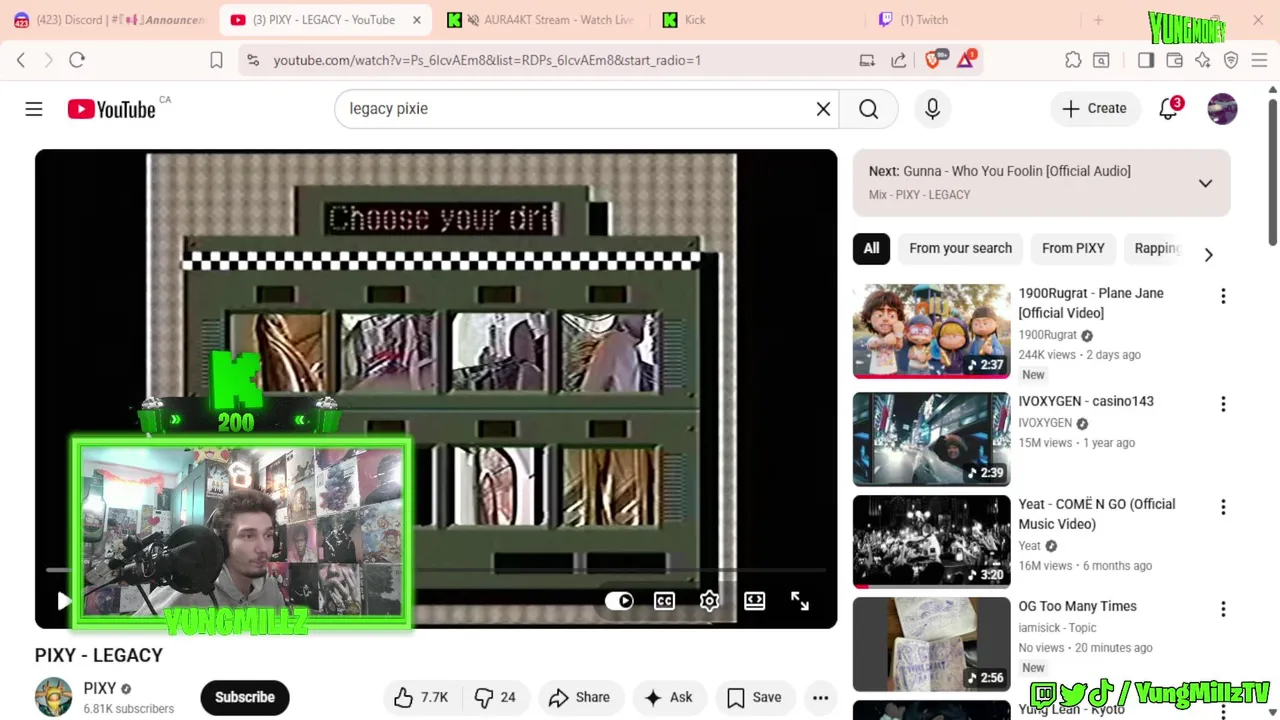Switch to AURA4KT Stream browser tab
This screenshot has width=1280, height=720.
coord(540,20)
